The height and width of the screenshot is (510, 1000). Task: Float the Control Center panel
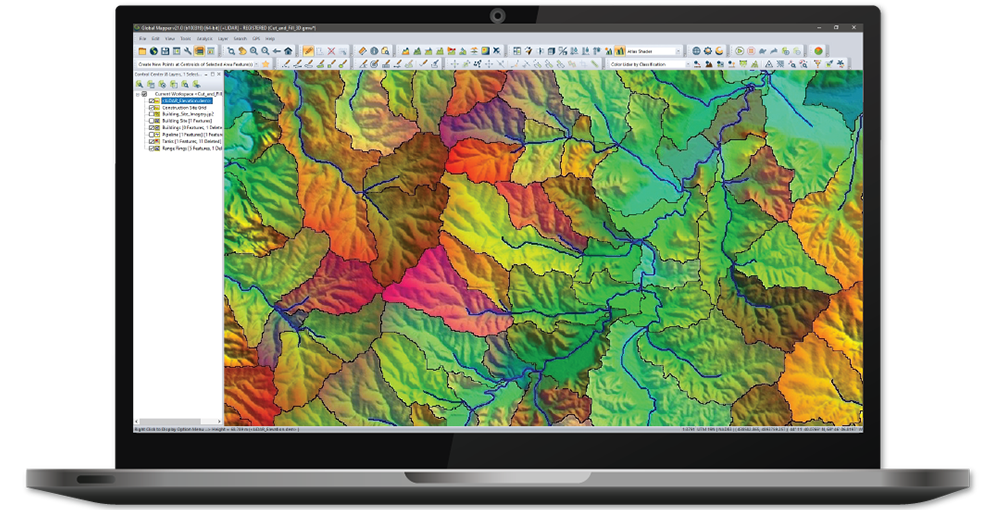[x=212, y=75]
